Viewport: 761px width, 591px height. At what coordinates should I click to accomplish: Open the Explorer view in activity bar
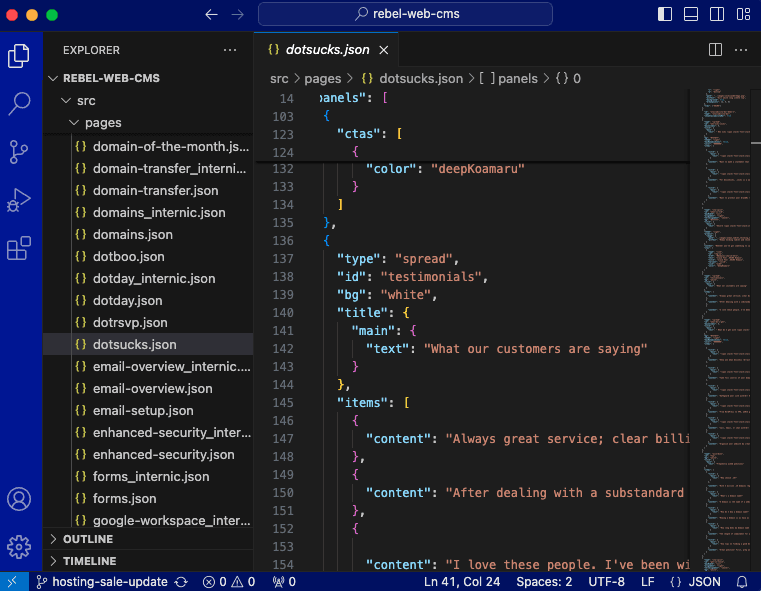coord(19,56)
